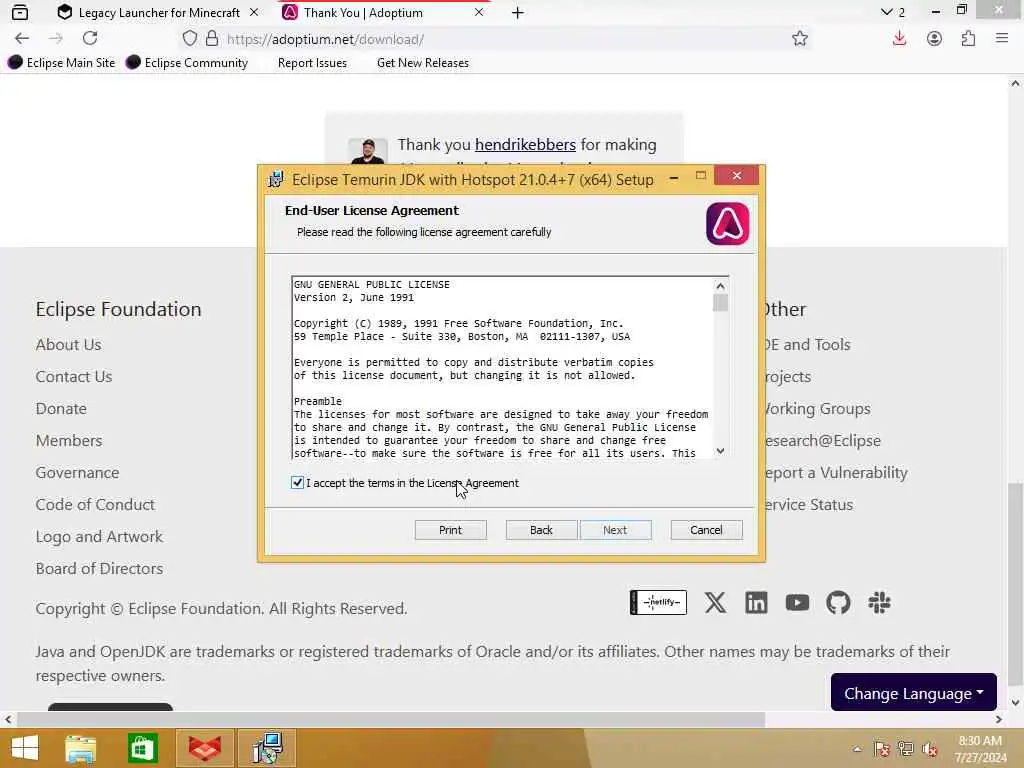
Task: Open Donate footer link
Action: click(61, 408)
